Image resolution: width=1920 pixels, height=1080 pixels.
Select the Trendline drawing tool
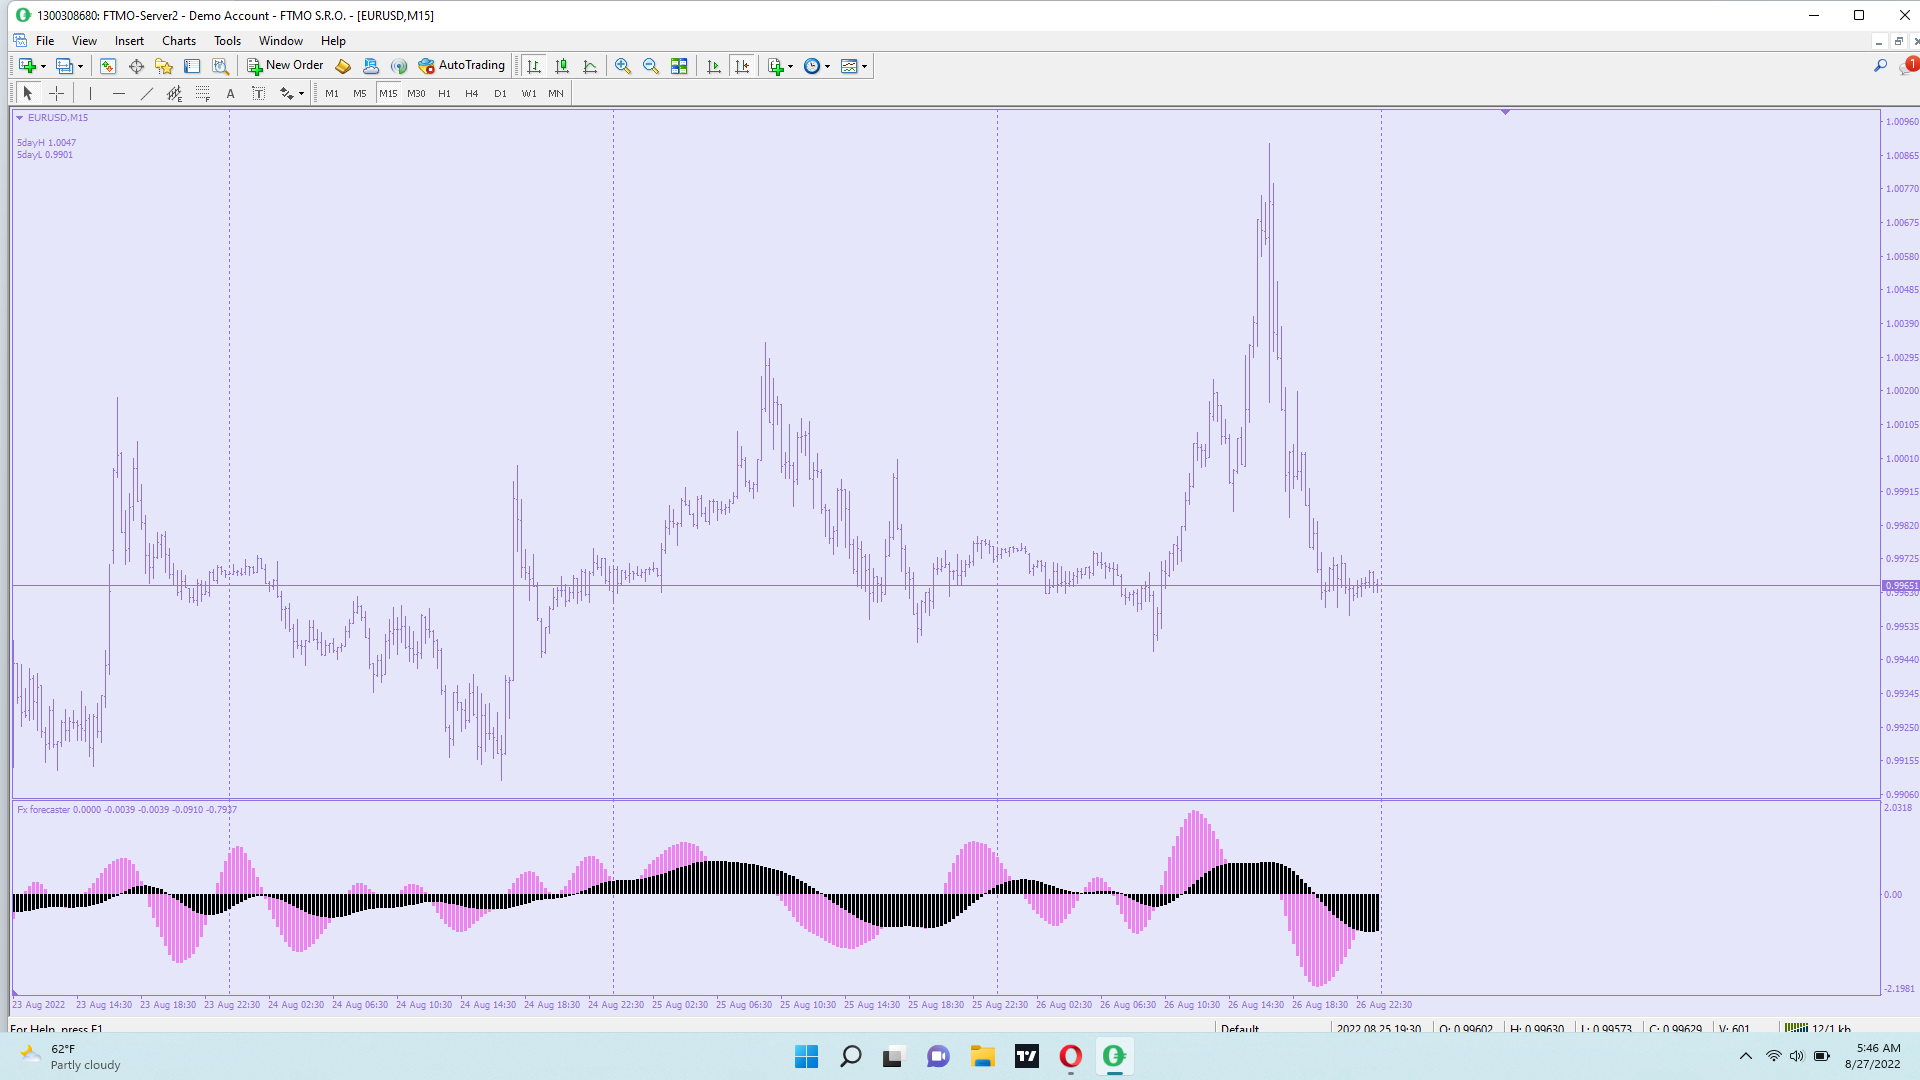click(147, 93)
